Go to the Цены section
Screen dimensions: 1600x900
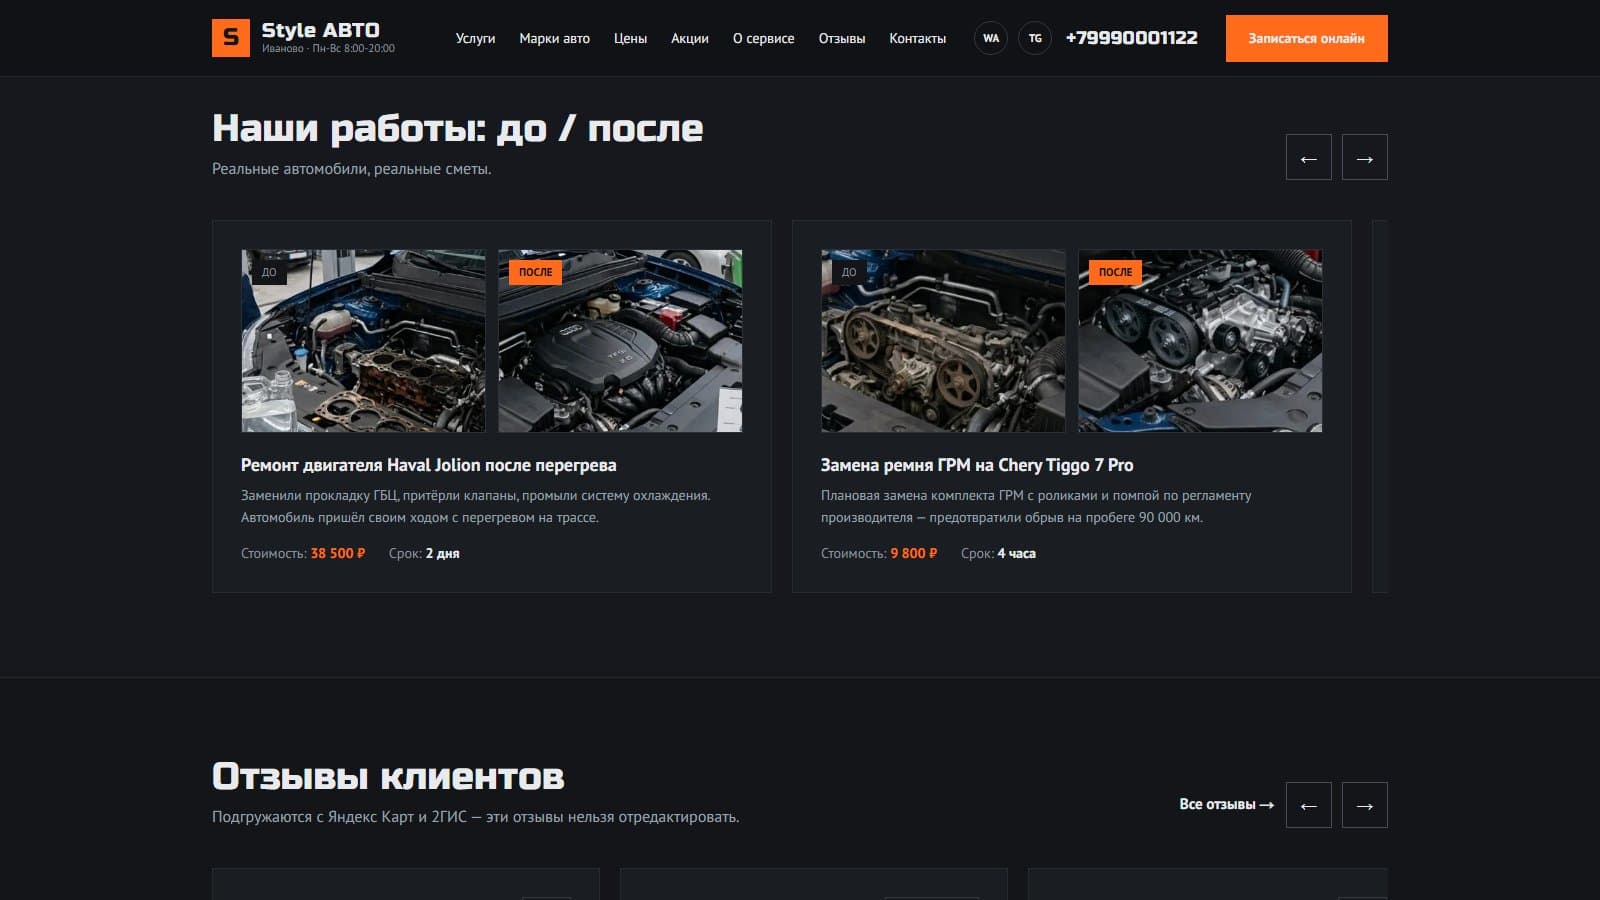click(630, 38)
